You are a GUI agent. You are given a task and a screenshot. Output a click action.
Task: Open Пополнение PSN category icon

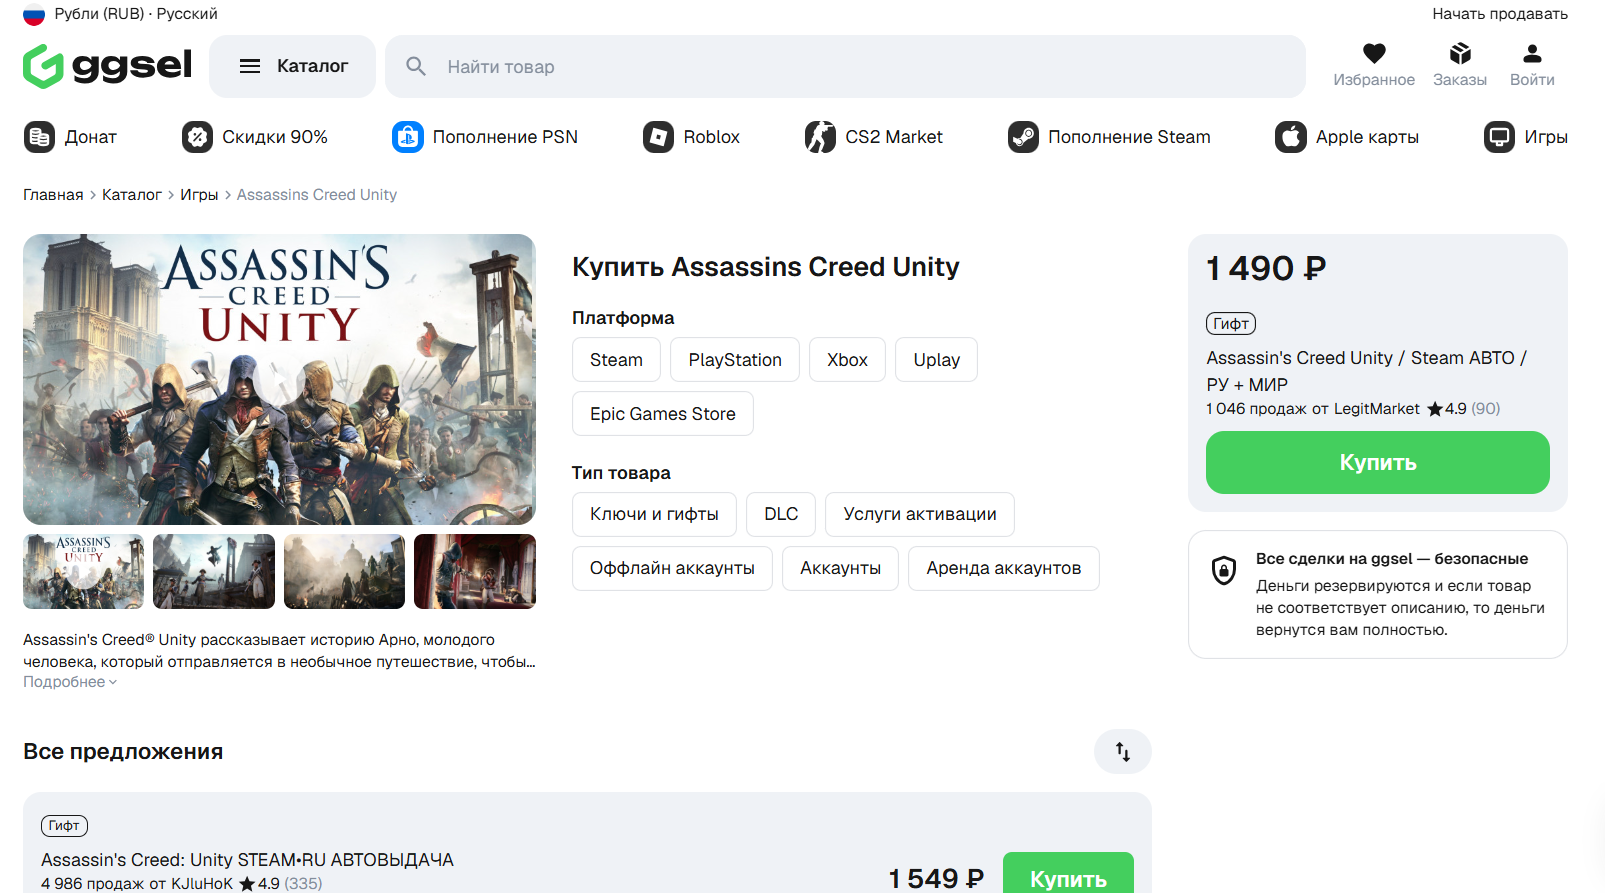point(408,137)
